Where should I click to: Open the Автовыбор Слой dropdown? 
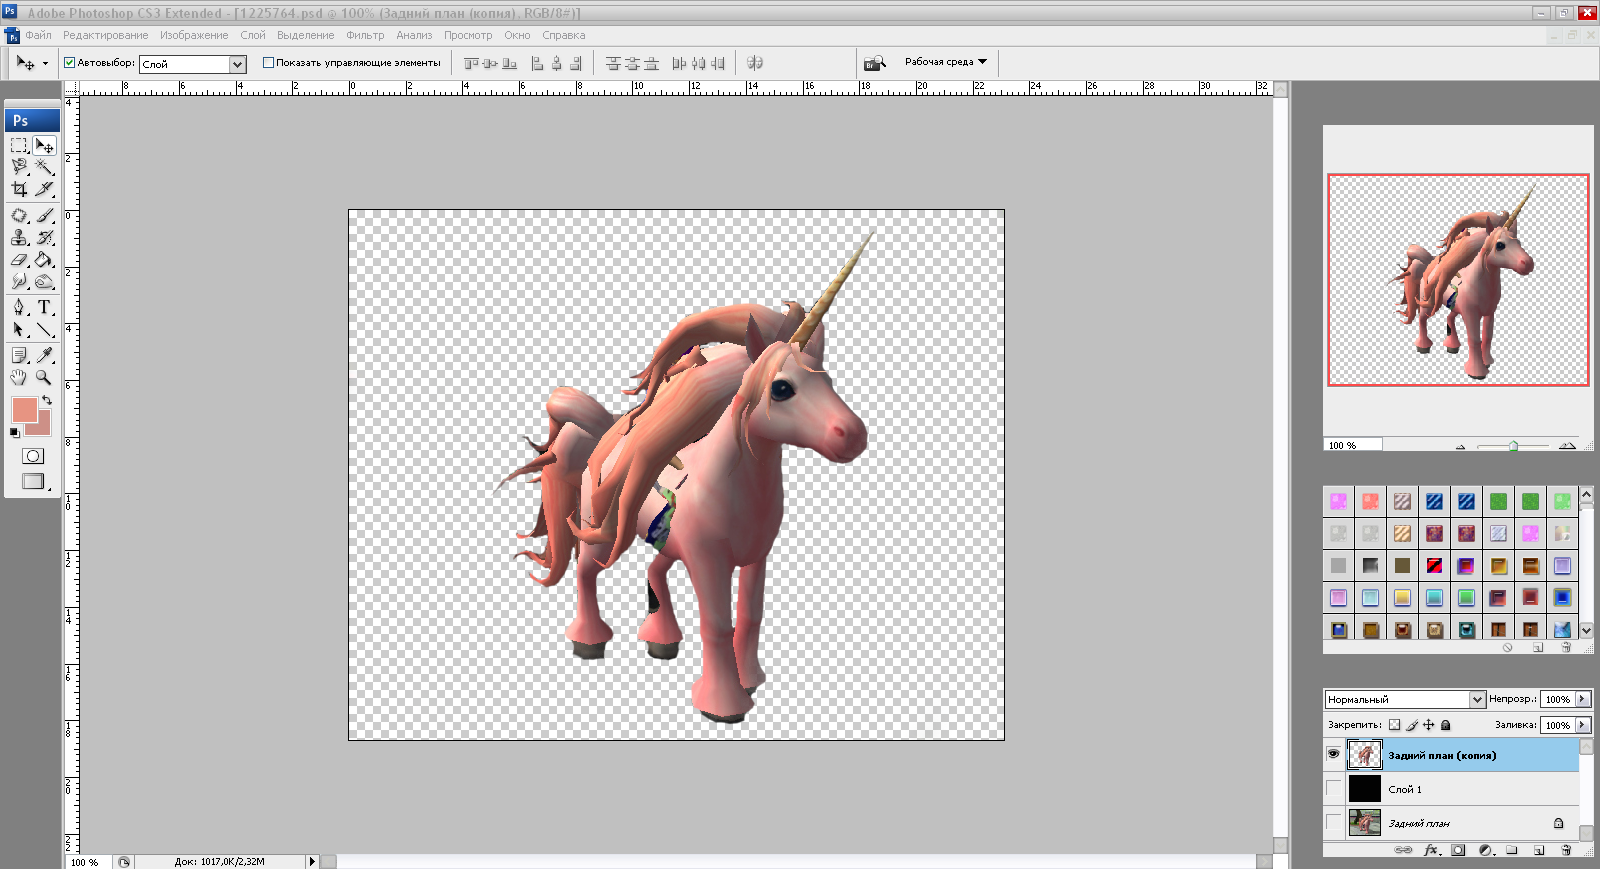(x=237, y=64)
